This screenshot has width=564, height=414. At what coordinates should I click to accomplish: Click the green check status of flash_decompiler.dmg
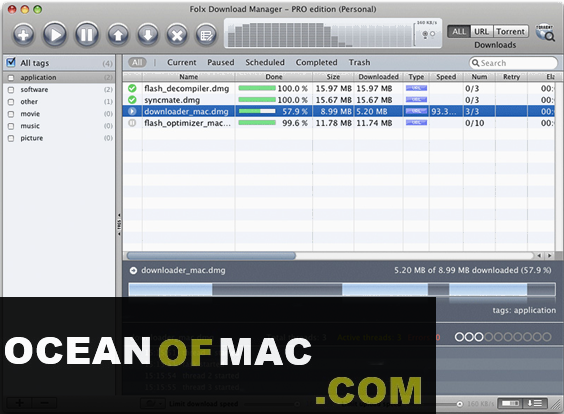[x=132, y=88]
